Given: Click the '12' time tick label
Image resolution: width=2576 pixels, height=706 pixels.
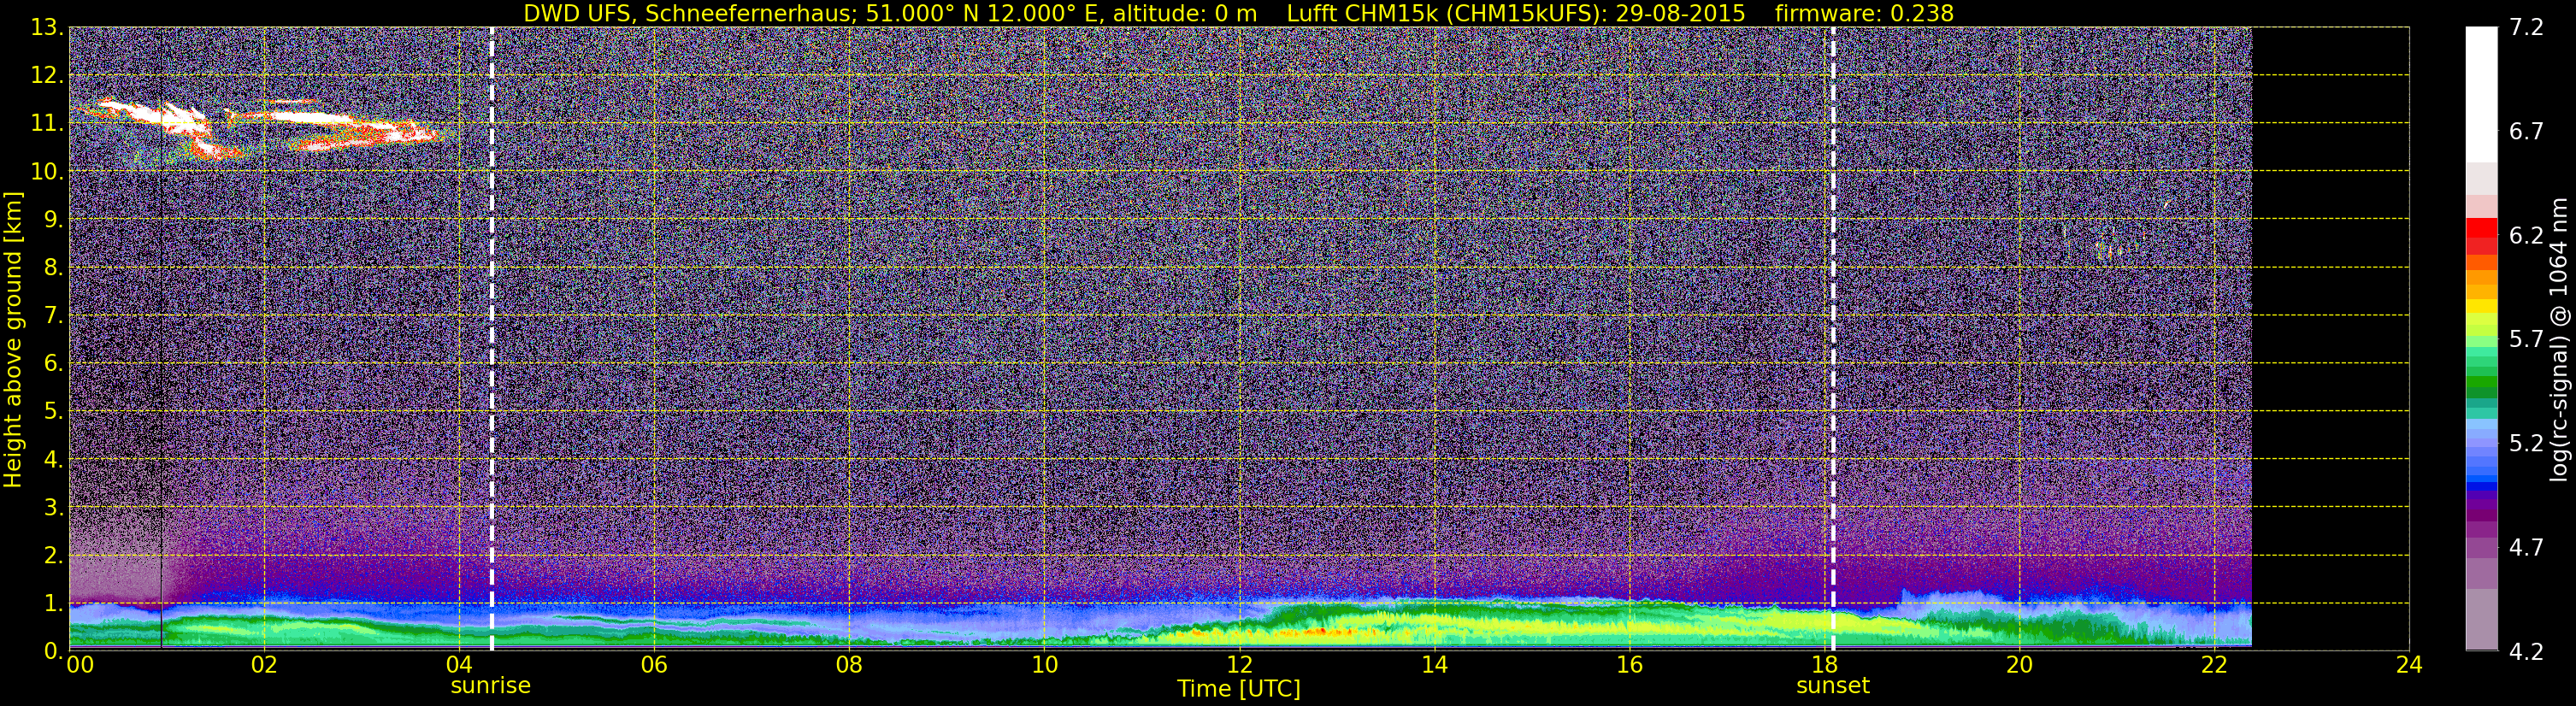Looking at the screenshot, I should click(1239, 665).
